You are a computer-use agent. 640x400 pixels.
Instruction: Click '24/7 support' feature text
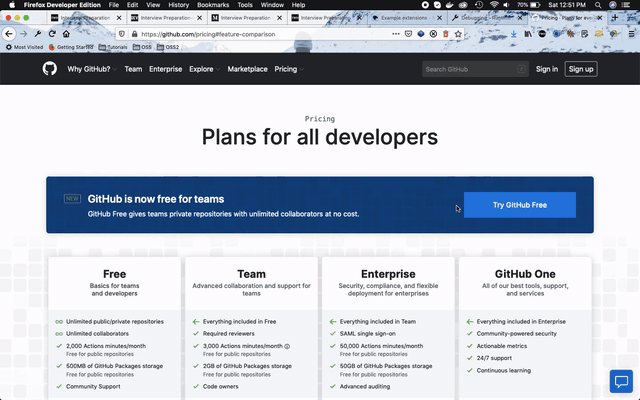coord(494,358)
